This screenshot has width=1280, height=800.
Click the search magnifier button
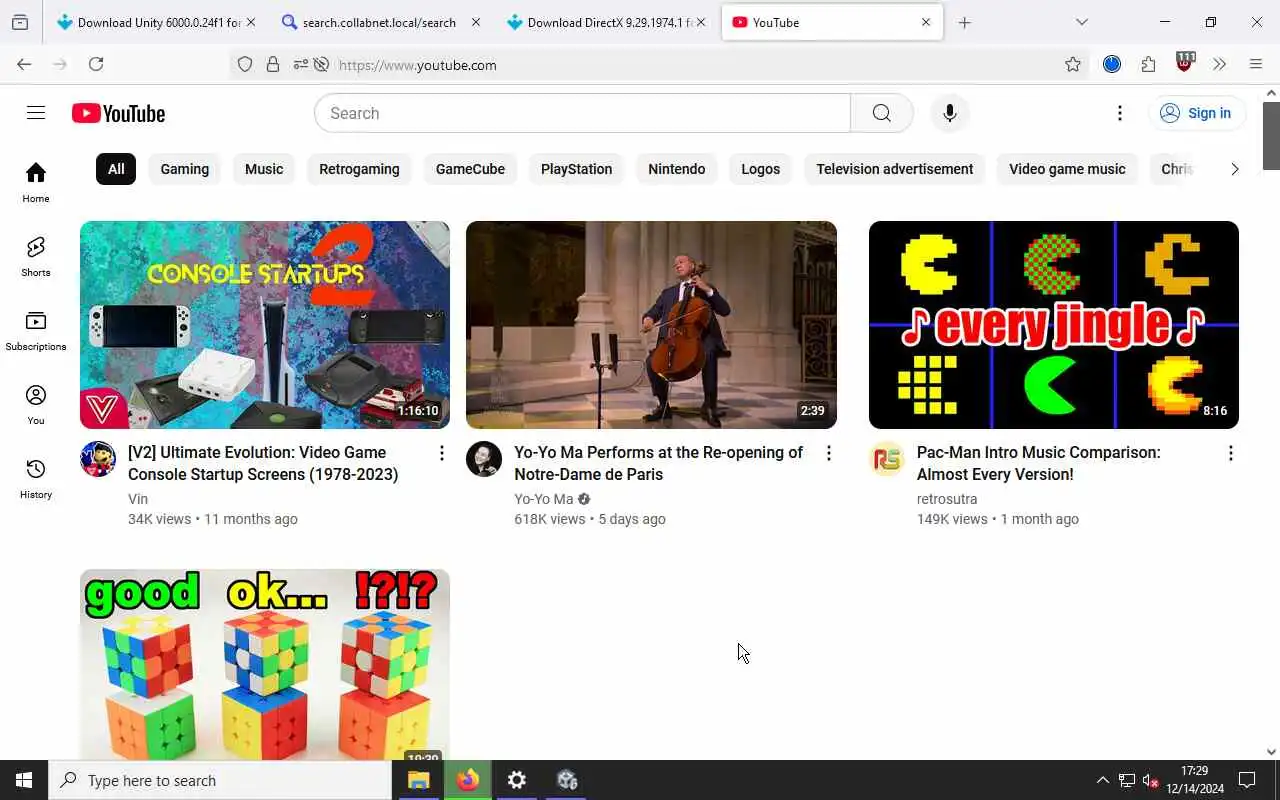tap(881, 113)
